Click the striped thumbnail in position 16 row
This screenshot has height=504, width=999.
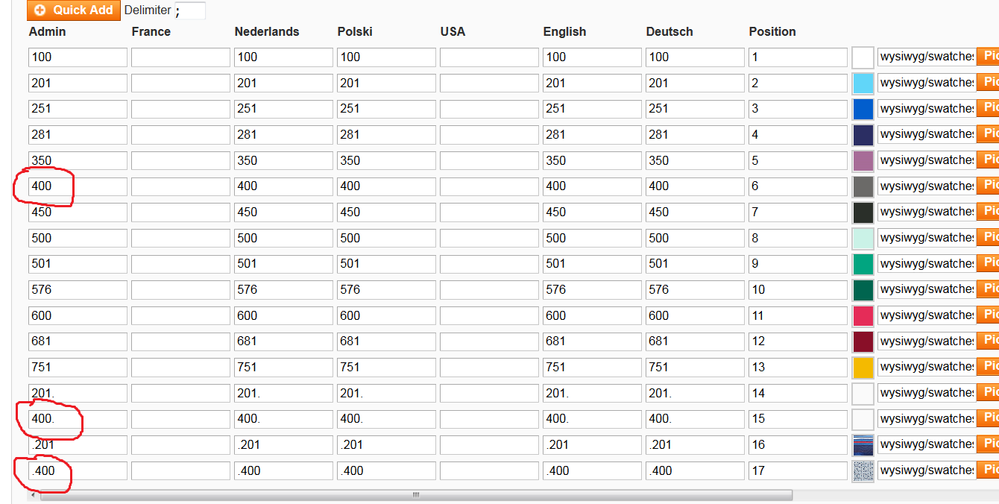click(x=863, y=445)
